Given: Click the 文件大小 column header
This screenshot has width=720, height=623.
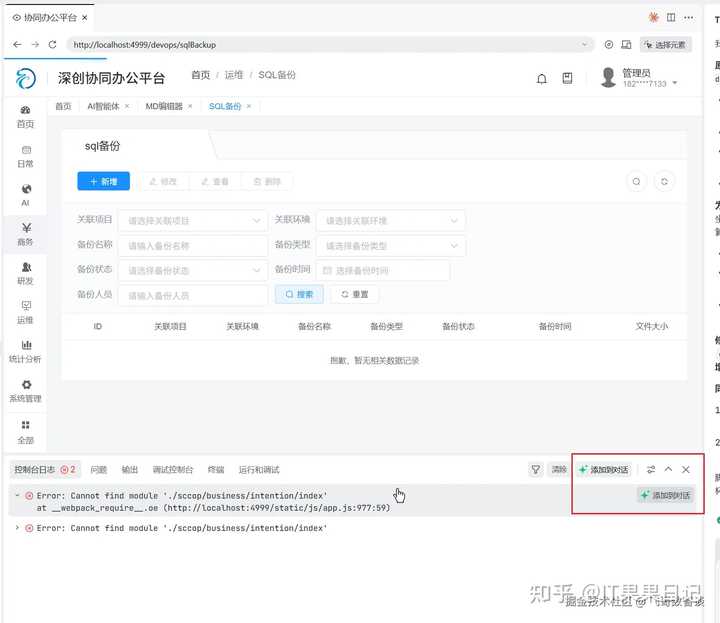Looking at the screenshot, I should [652, 326].
